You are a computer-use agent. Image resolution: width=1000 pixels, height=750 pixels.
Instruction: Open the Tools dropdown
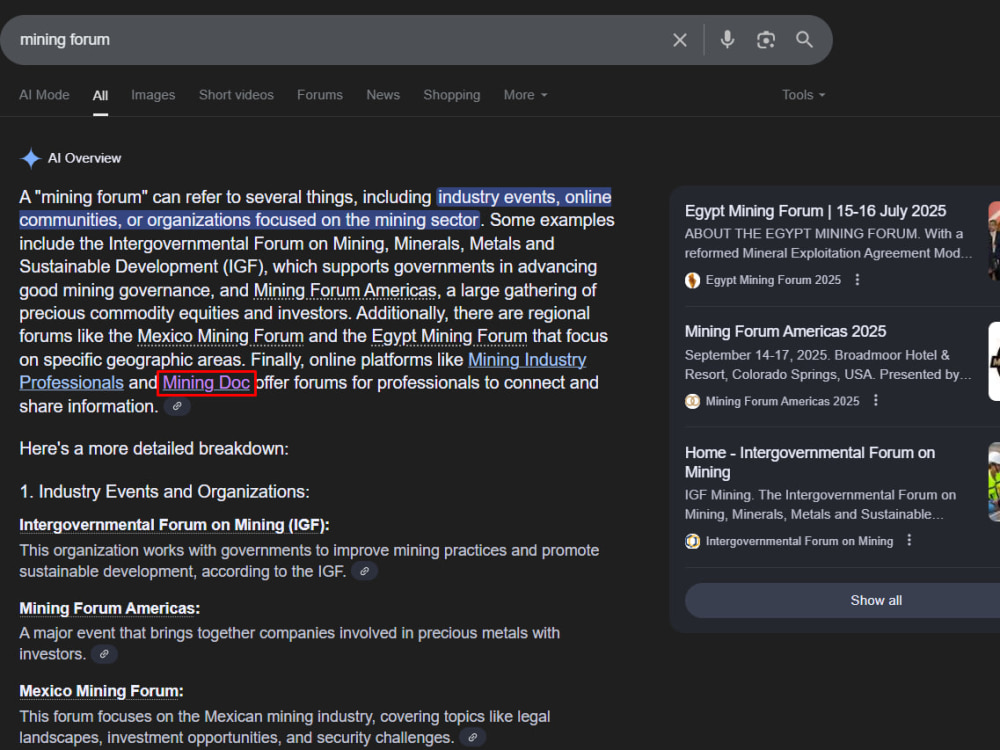[x=804, y=95]
